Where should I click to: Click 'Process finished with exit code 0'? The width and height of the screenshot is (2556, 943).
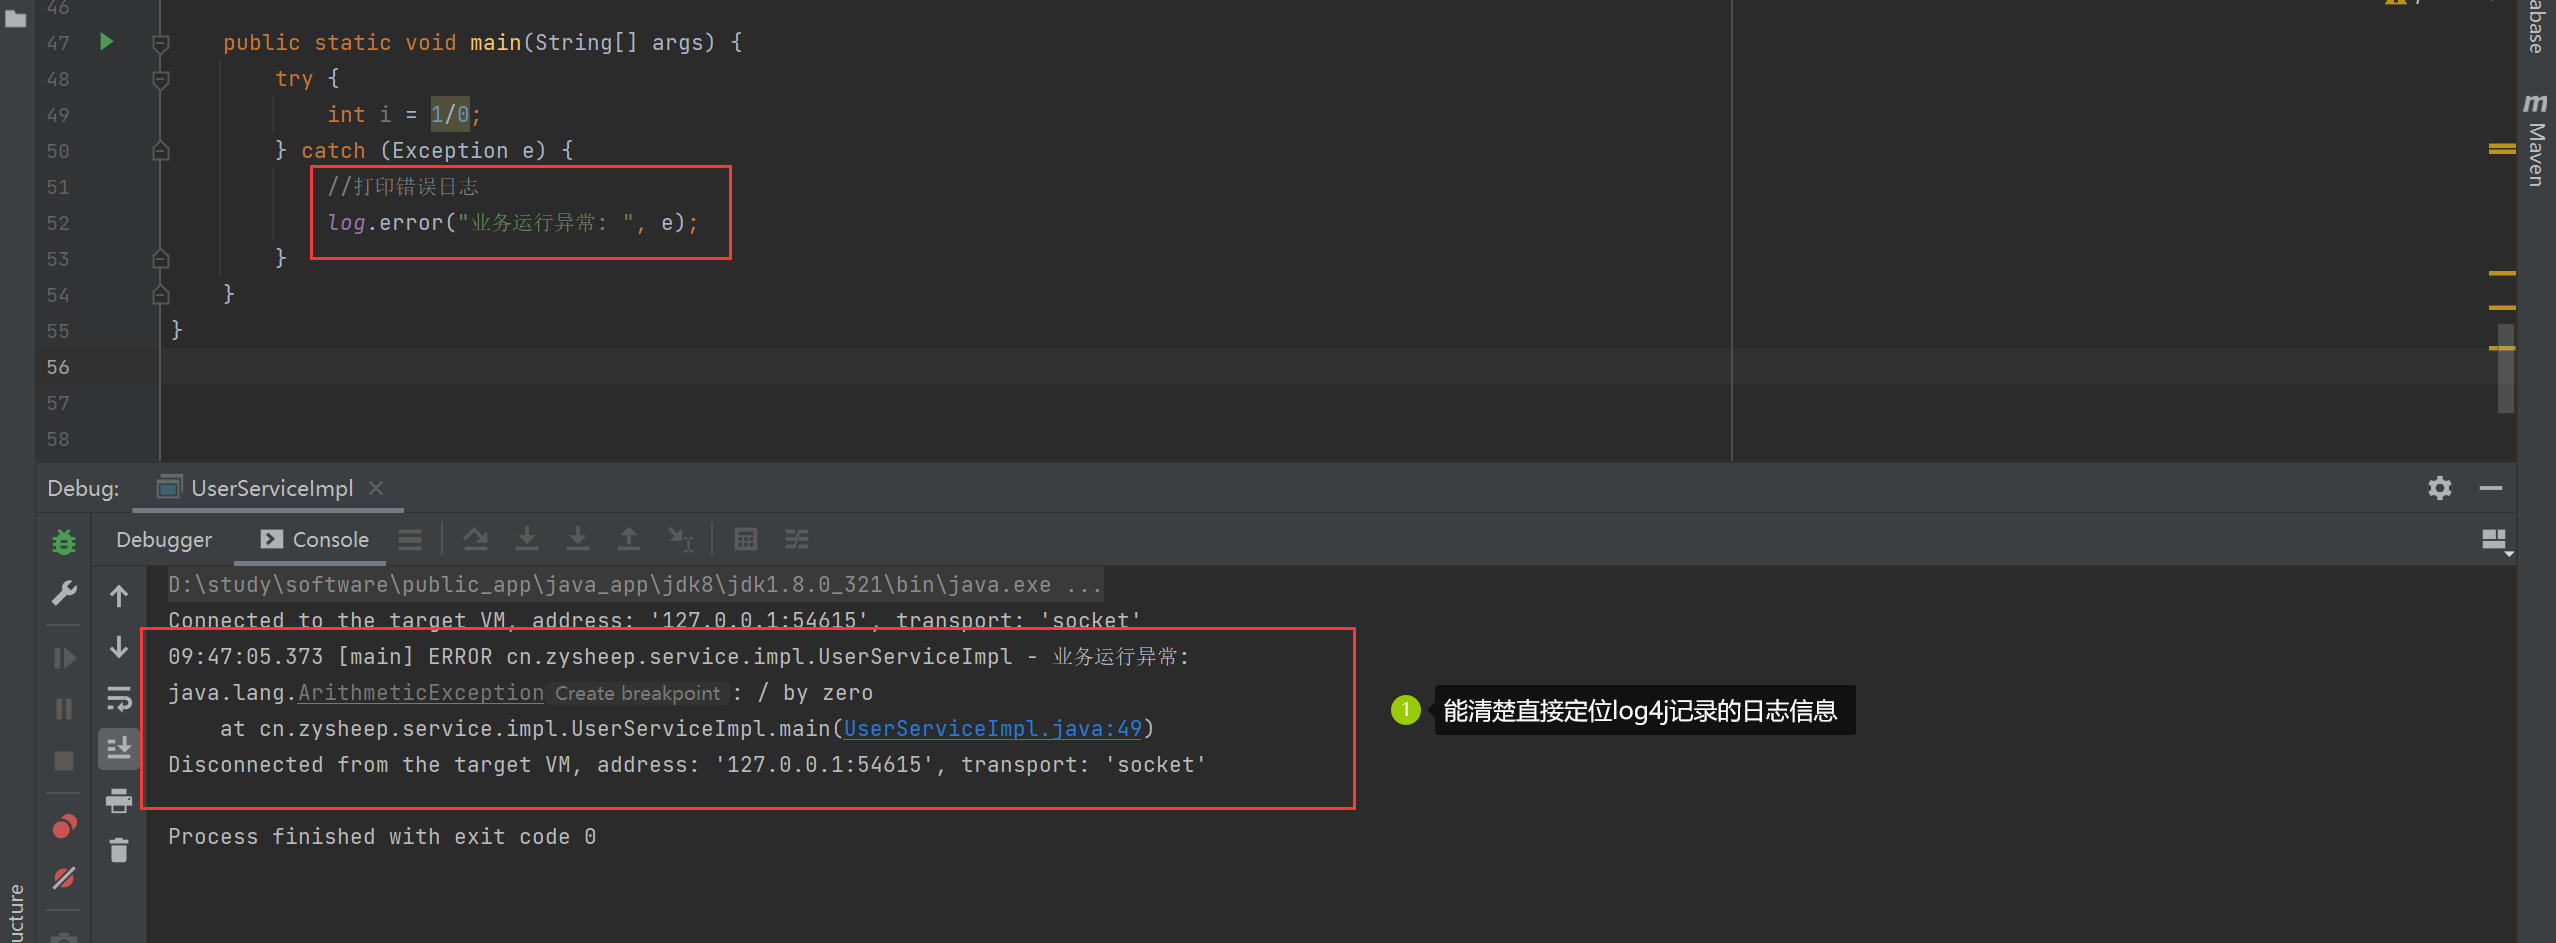click(382, 837)
